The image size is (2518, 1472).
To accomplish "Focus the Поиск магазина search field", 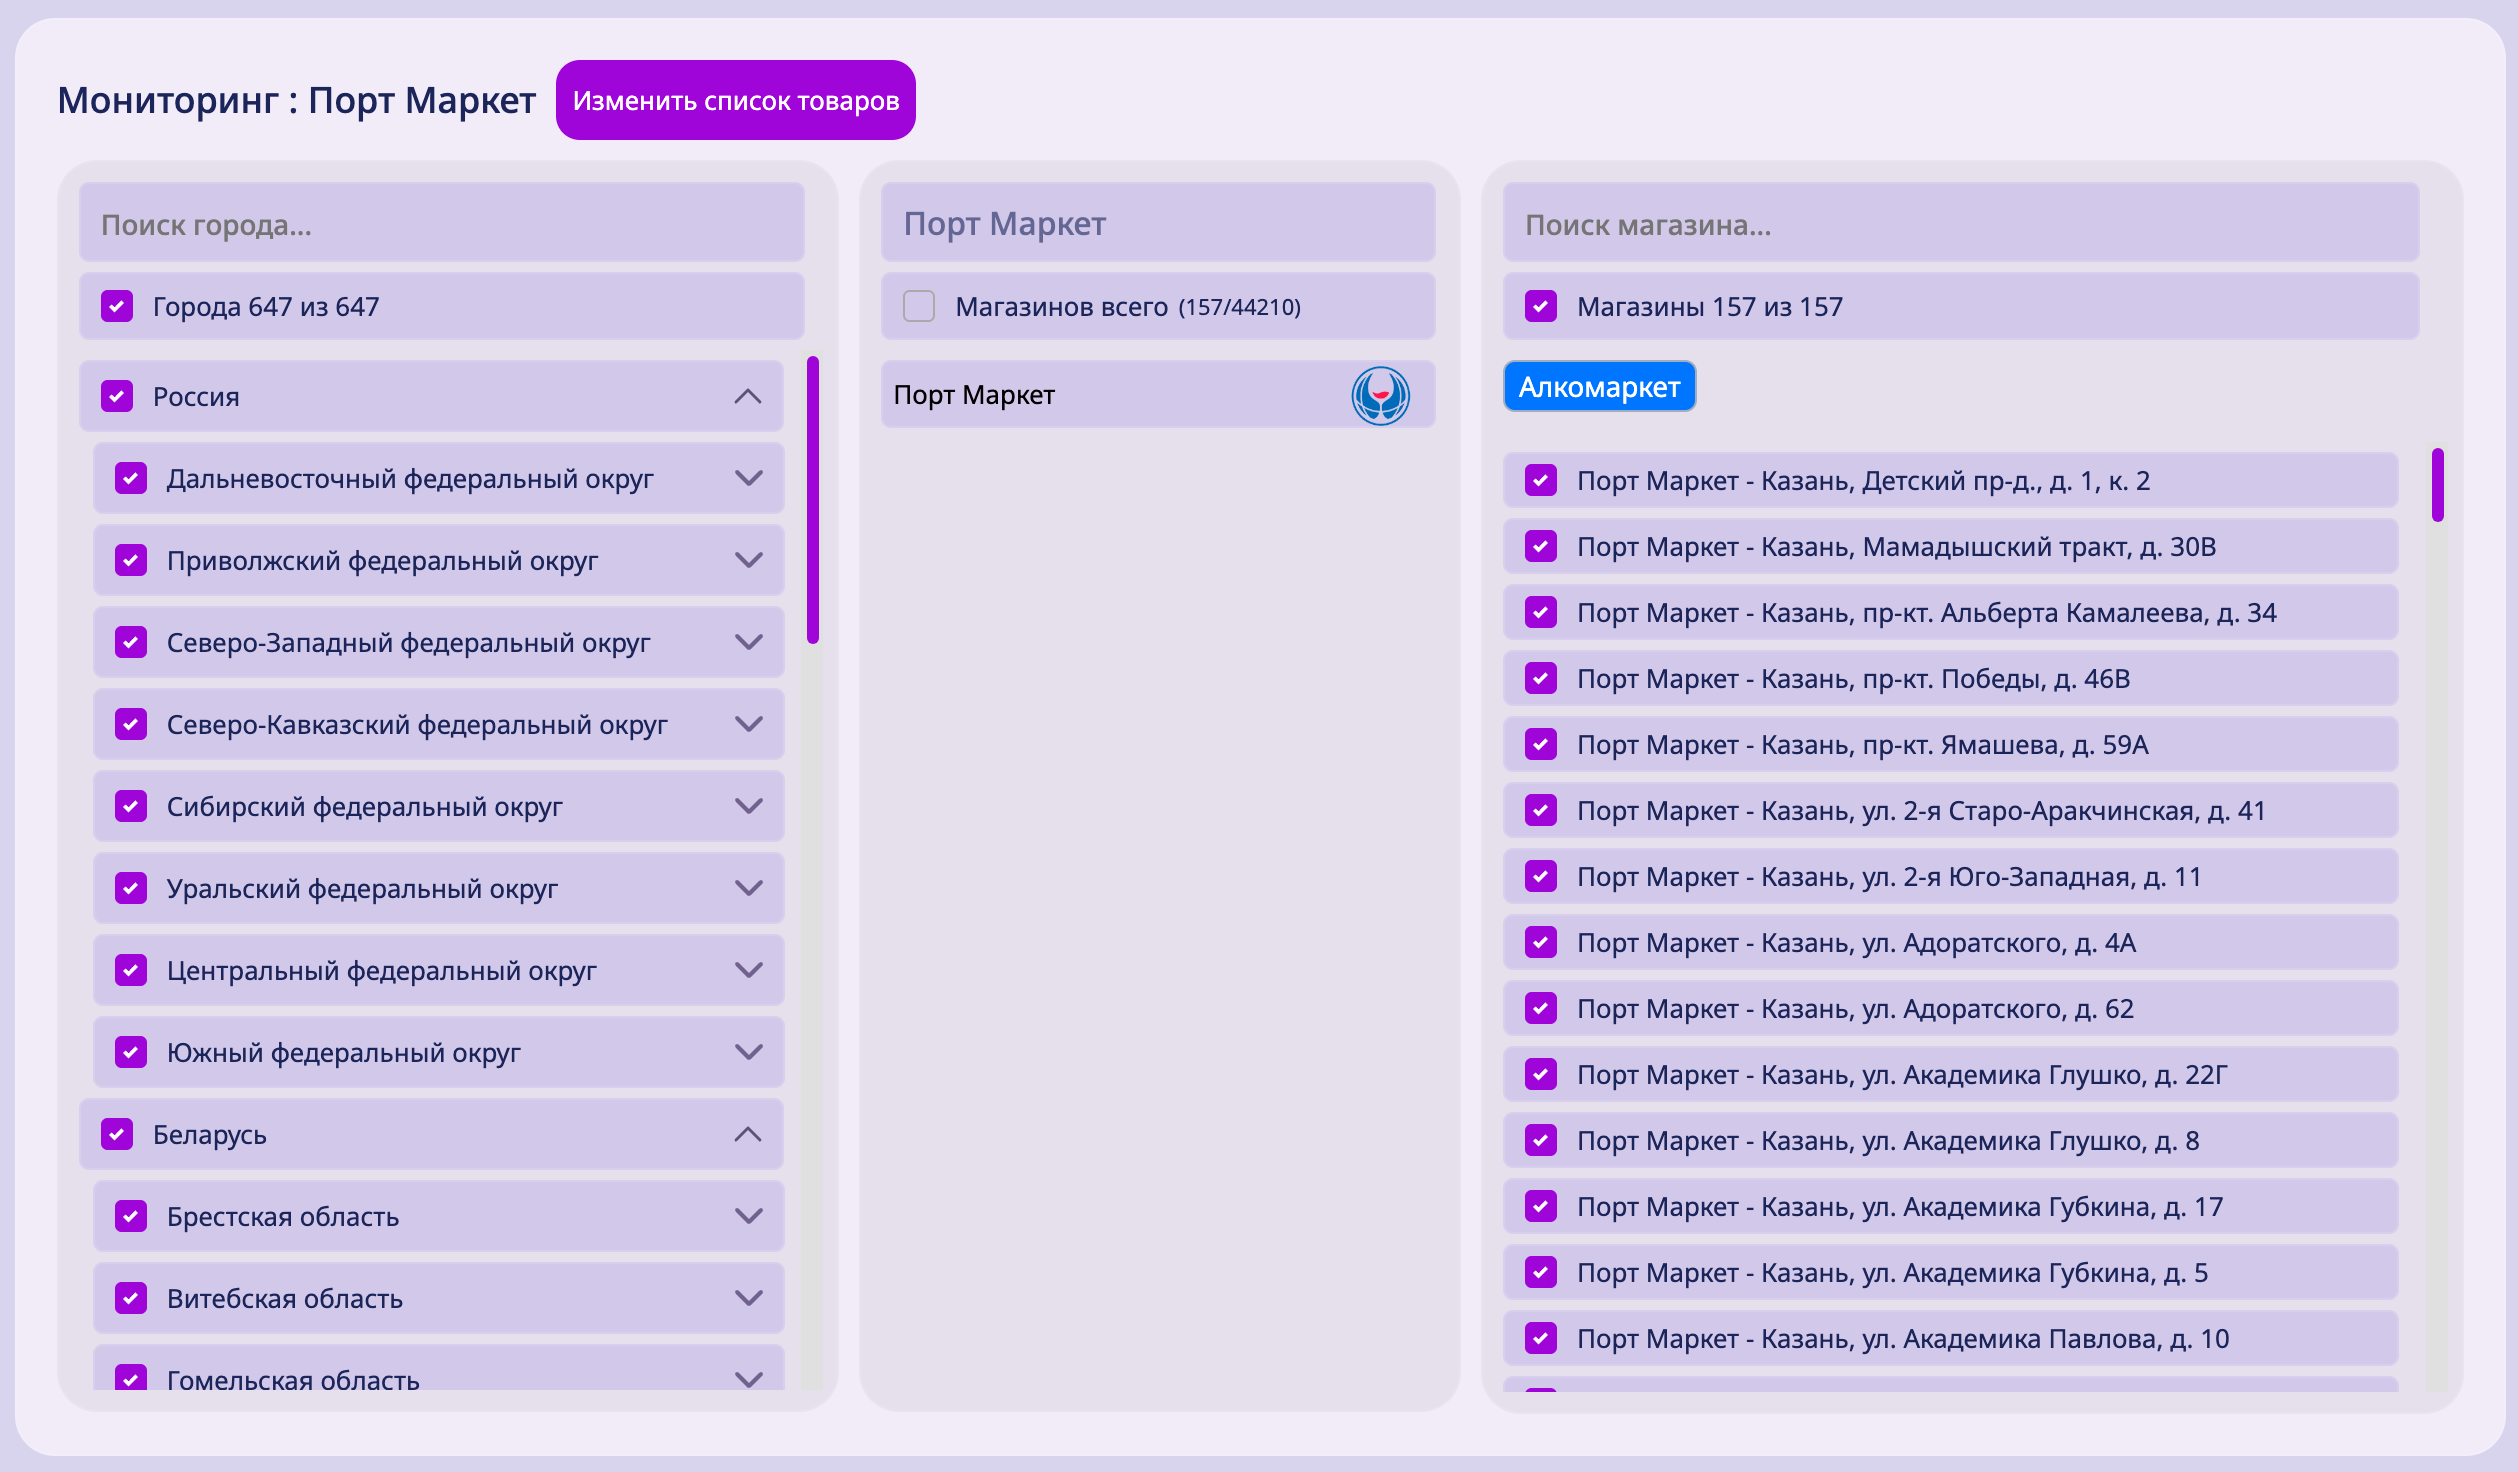I will (1961, 223).
